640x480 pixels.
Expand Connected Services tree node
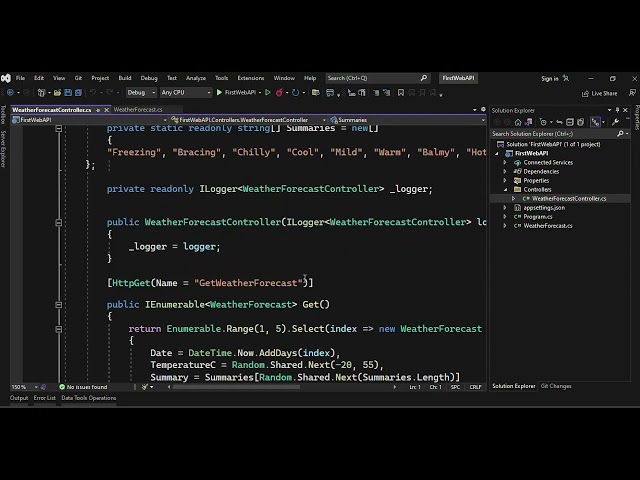(505, 162)
